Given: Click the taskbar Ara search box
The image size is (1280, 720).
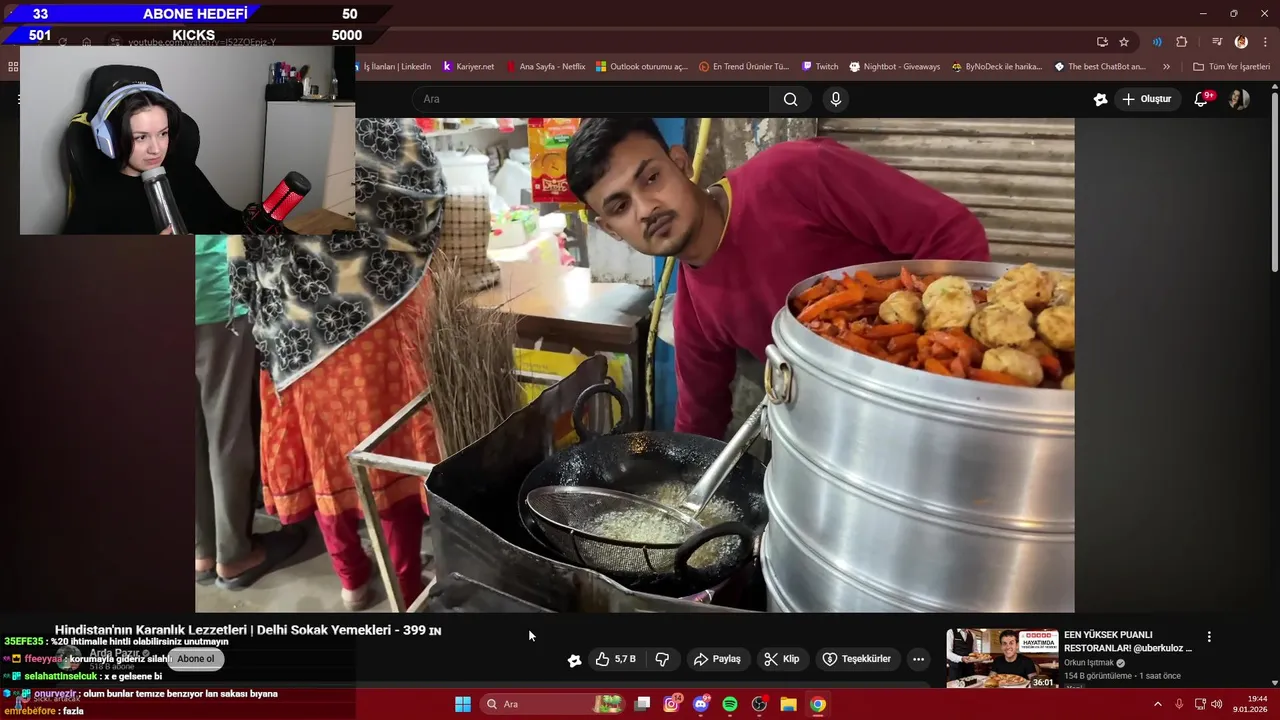Looking at the screenshot, I should pyautogui.click(x=552, y=704).
